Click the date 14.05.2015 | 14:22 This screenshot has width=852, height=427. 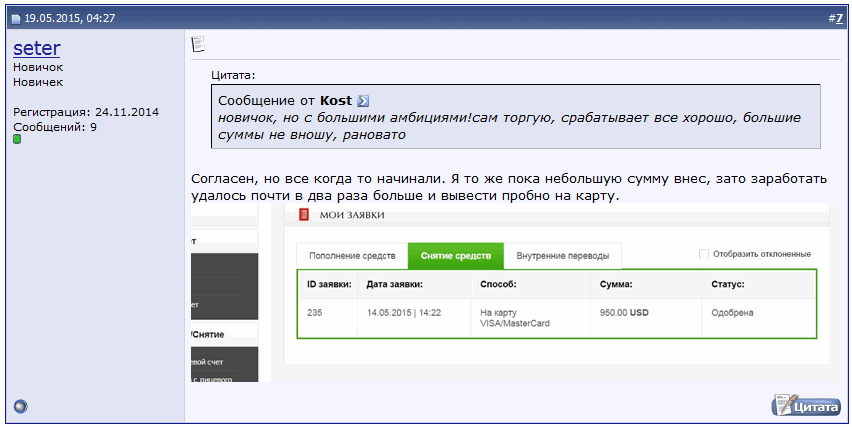point(404,313)
